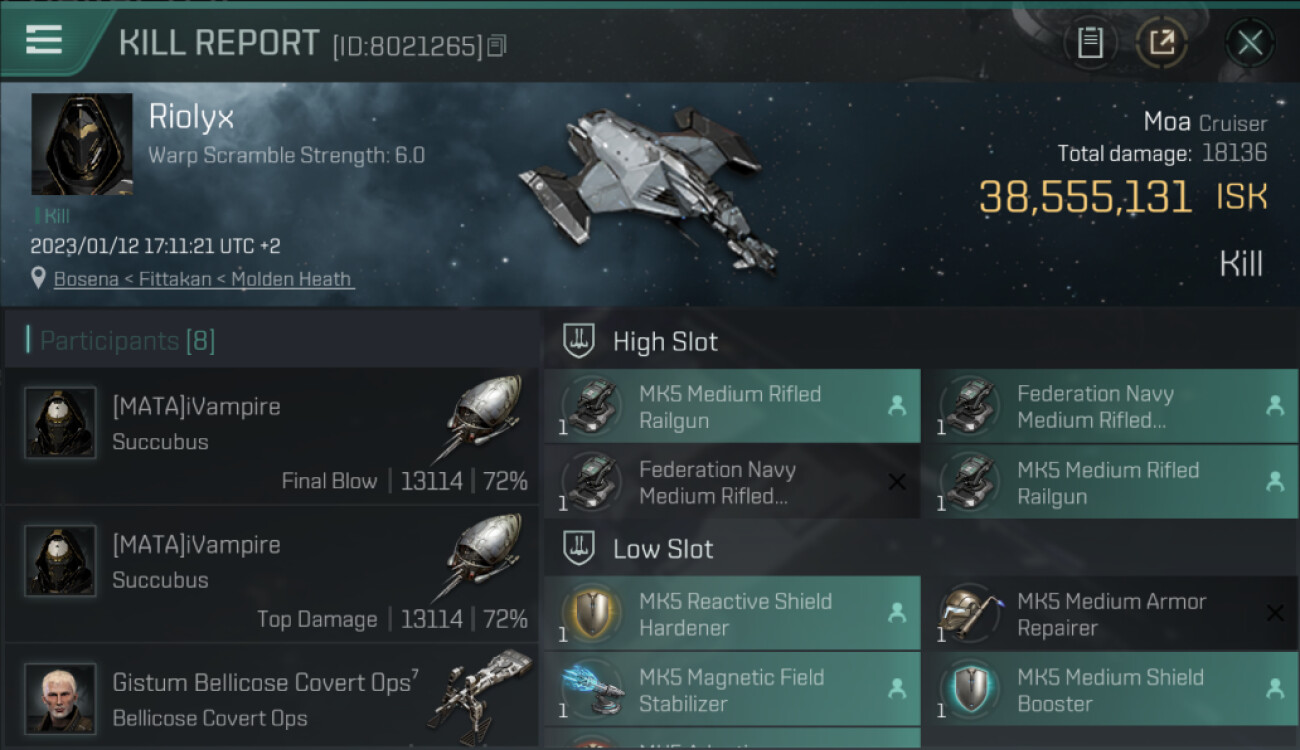The width and height of the screenshot is (1300, 750).
Task: Click the High Slot header icon
Action: click(579, 341)
